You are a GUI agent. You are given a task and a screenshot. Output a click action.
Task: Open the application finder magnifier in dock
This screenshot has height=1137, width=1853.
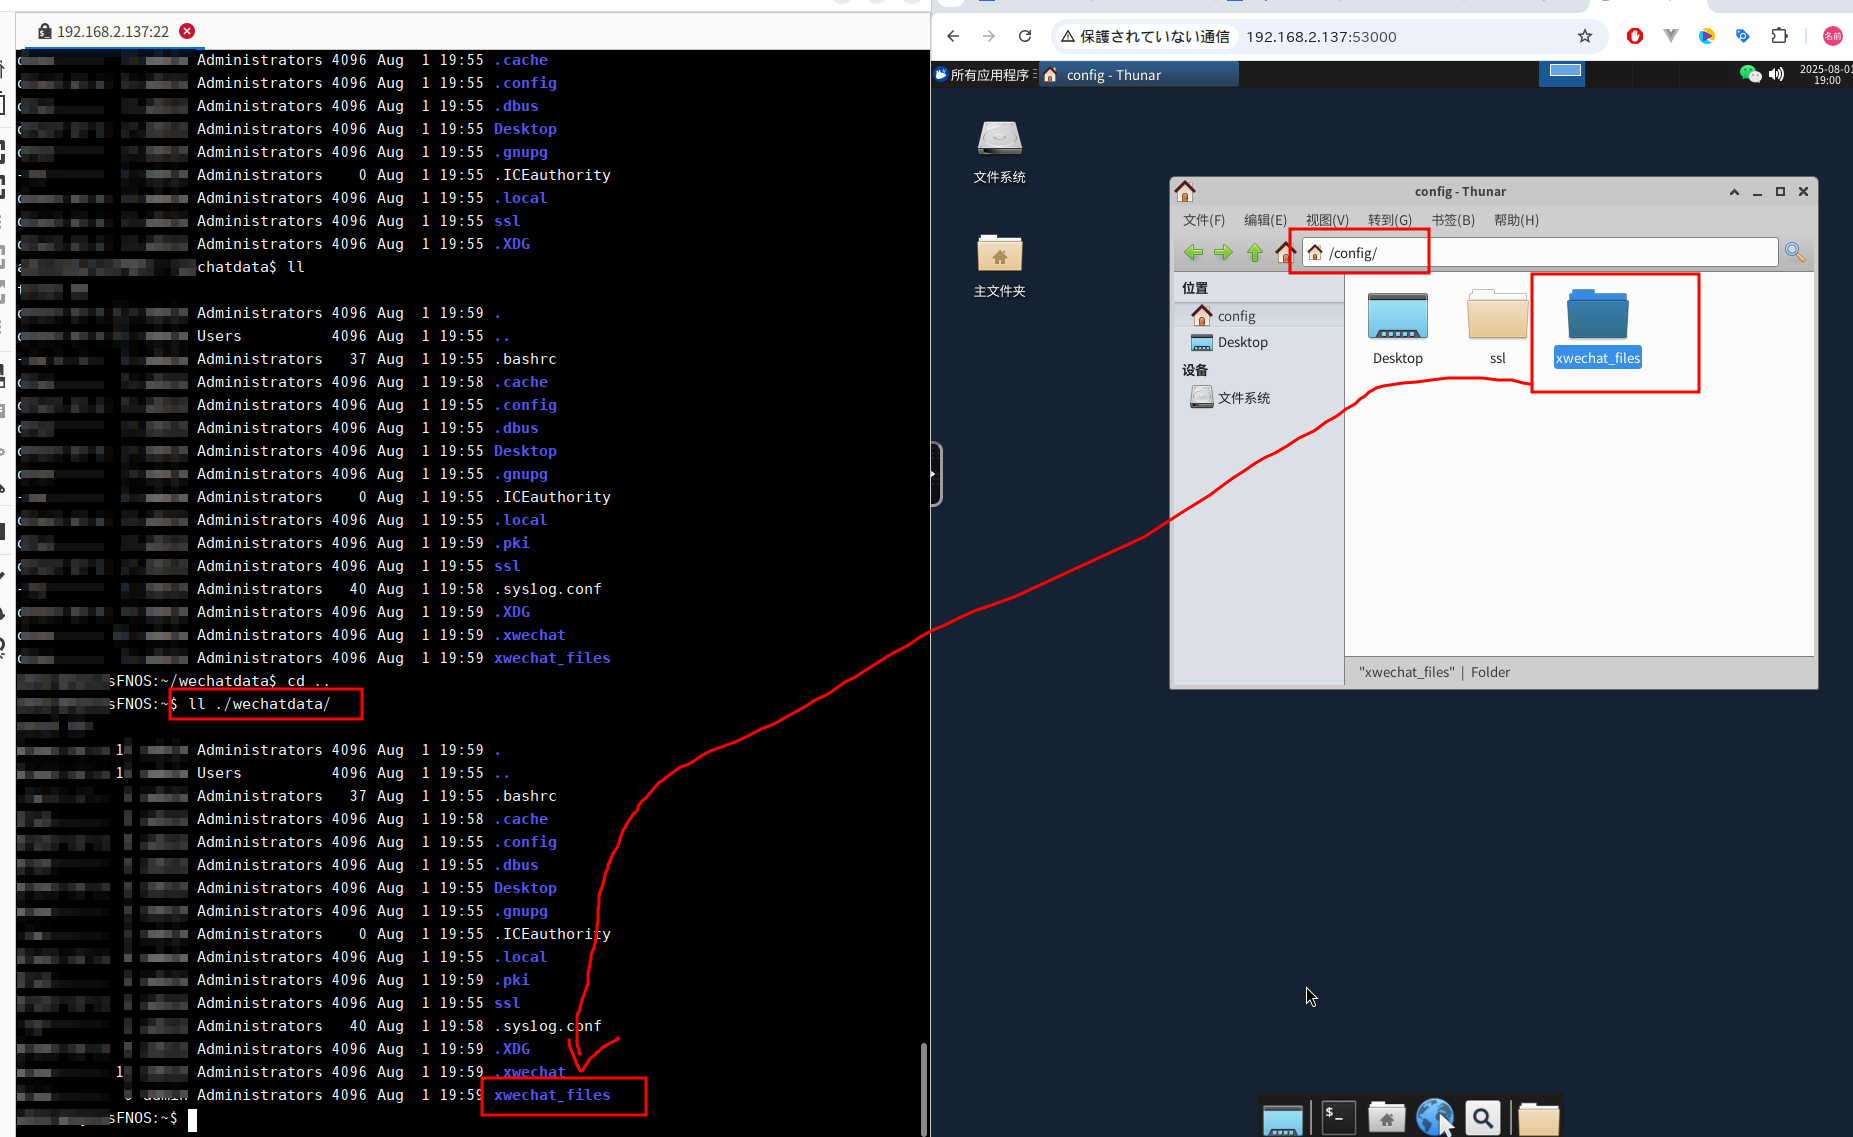(x=1483, y=1117)
